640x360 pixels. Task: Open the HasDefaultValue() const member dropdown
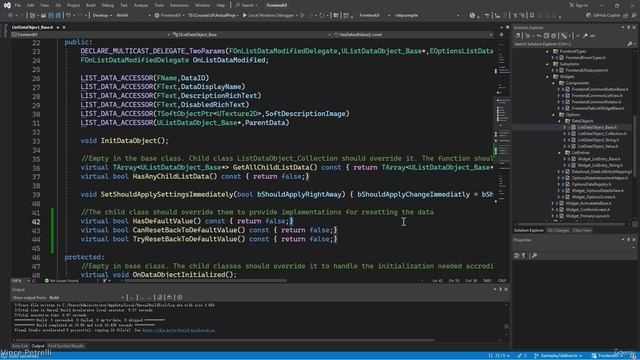click(x=413, y=35)
